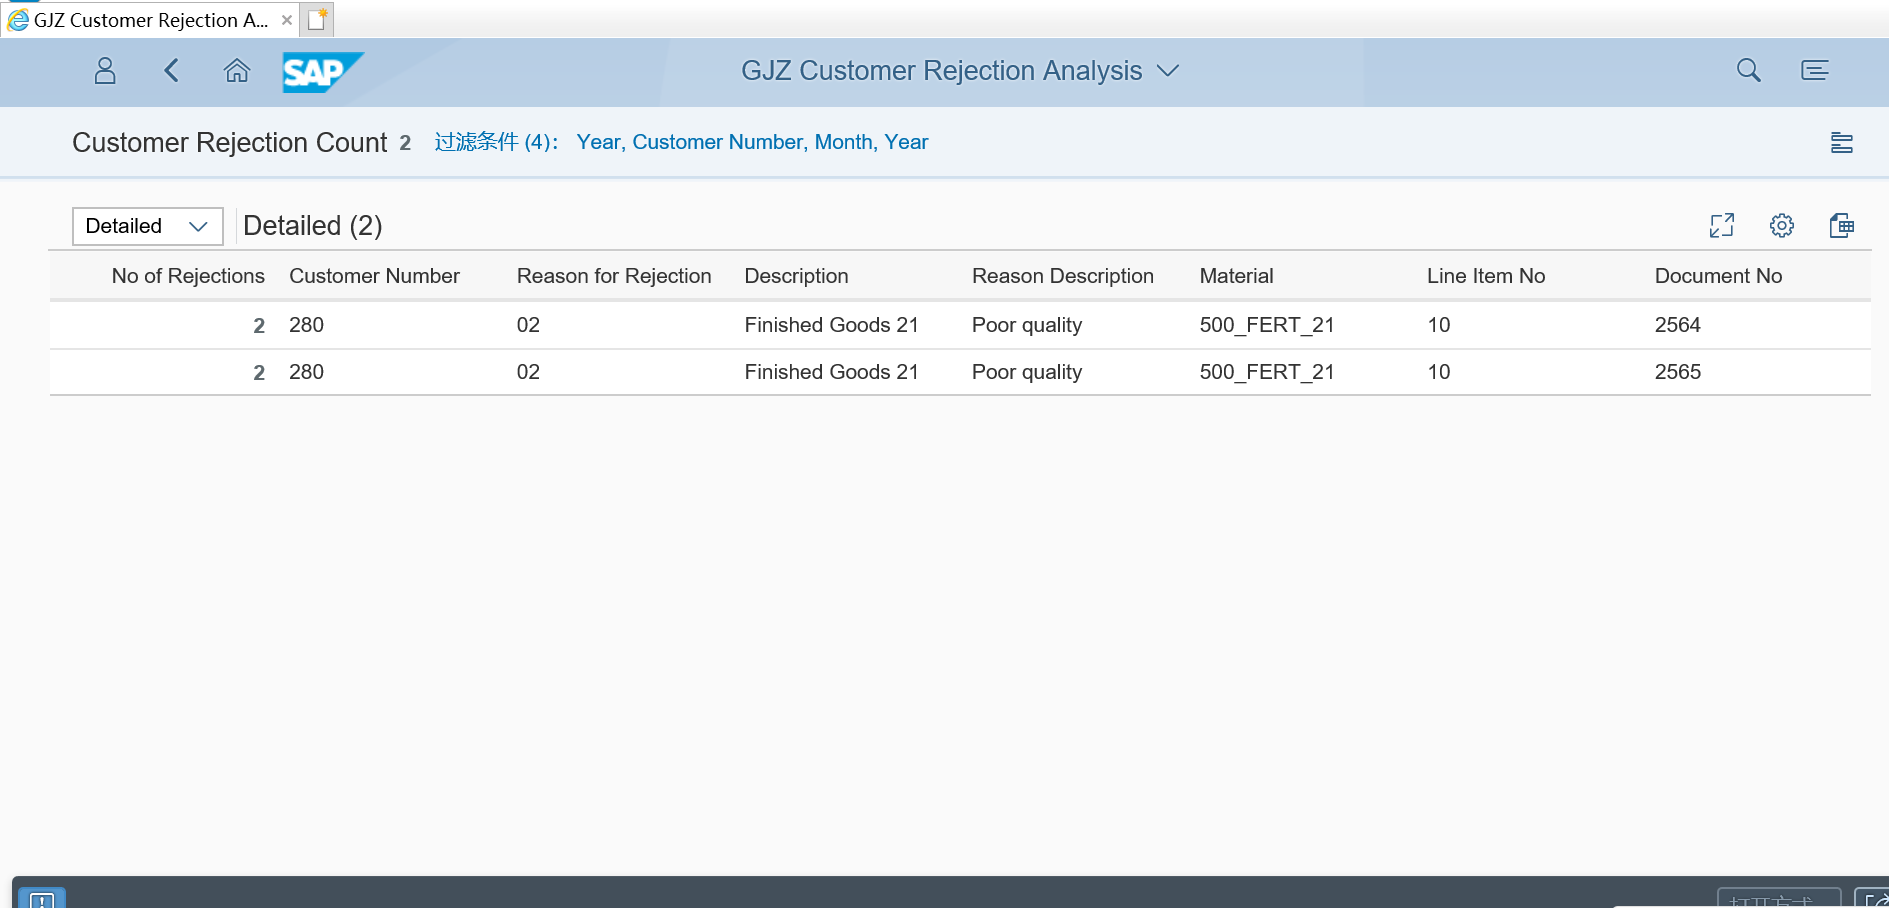
Task: Click the taskbar app icon at bottom left
Action: 41,898
